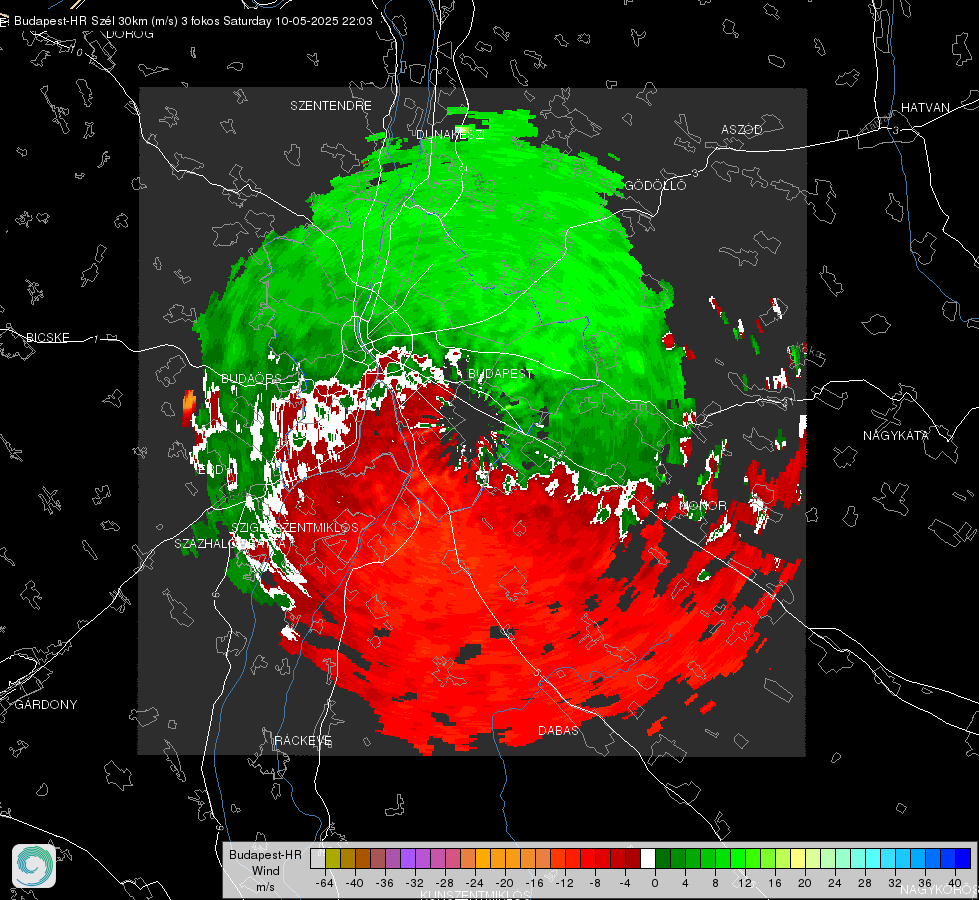Screen dimensions: 979x900
Task: Click the SZIGETSZENTMIKLÓS city label
Action: pos(295,528)
